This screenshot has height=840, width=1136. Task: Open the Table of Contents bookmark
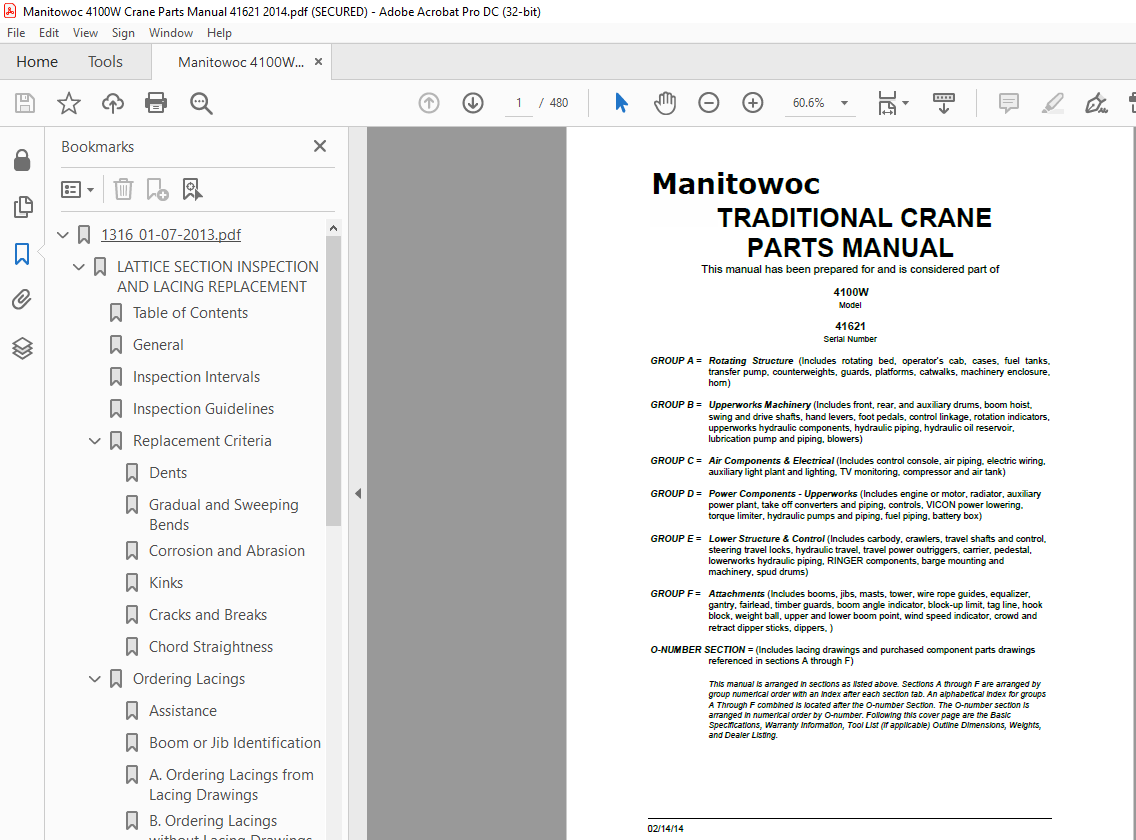coord(191,313)
